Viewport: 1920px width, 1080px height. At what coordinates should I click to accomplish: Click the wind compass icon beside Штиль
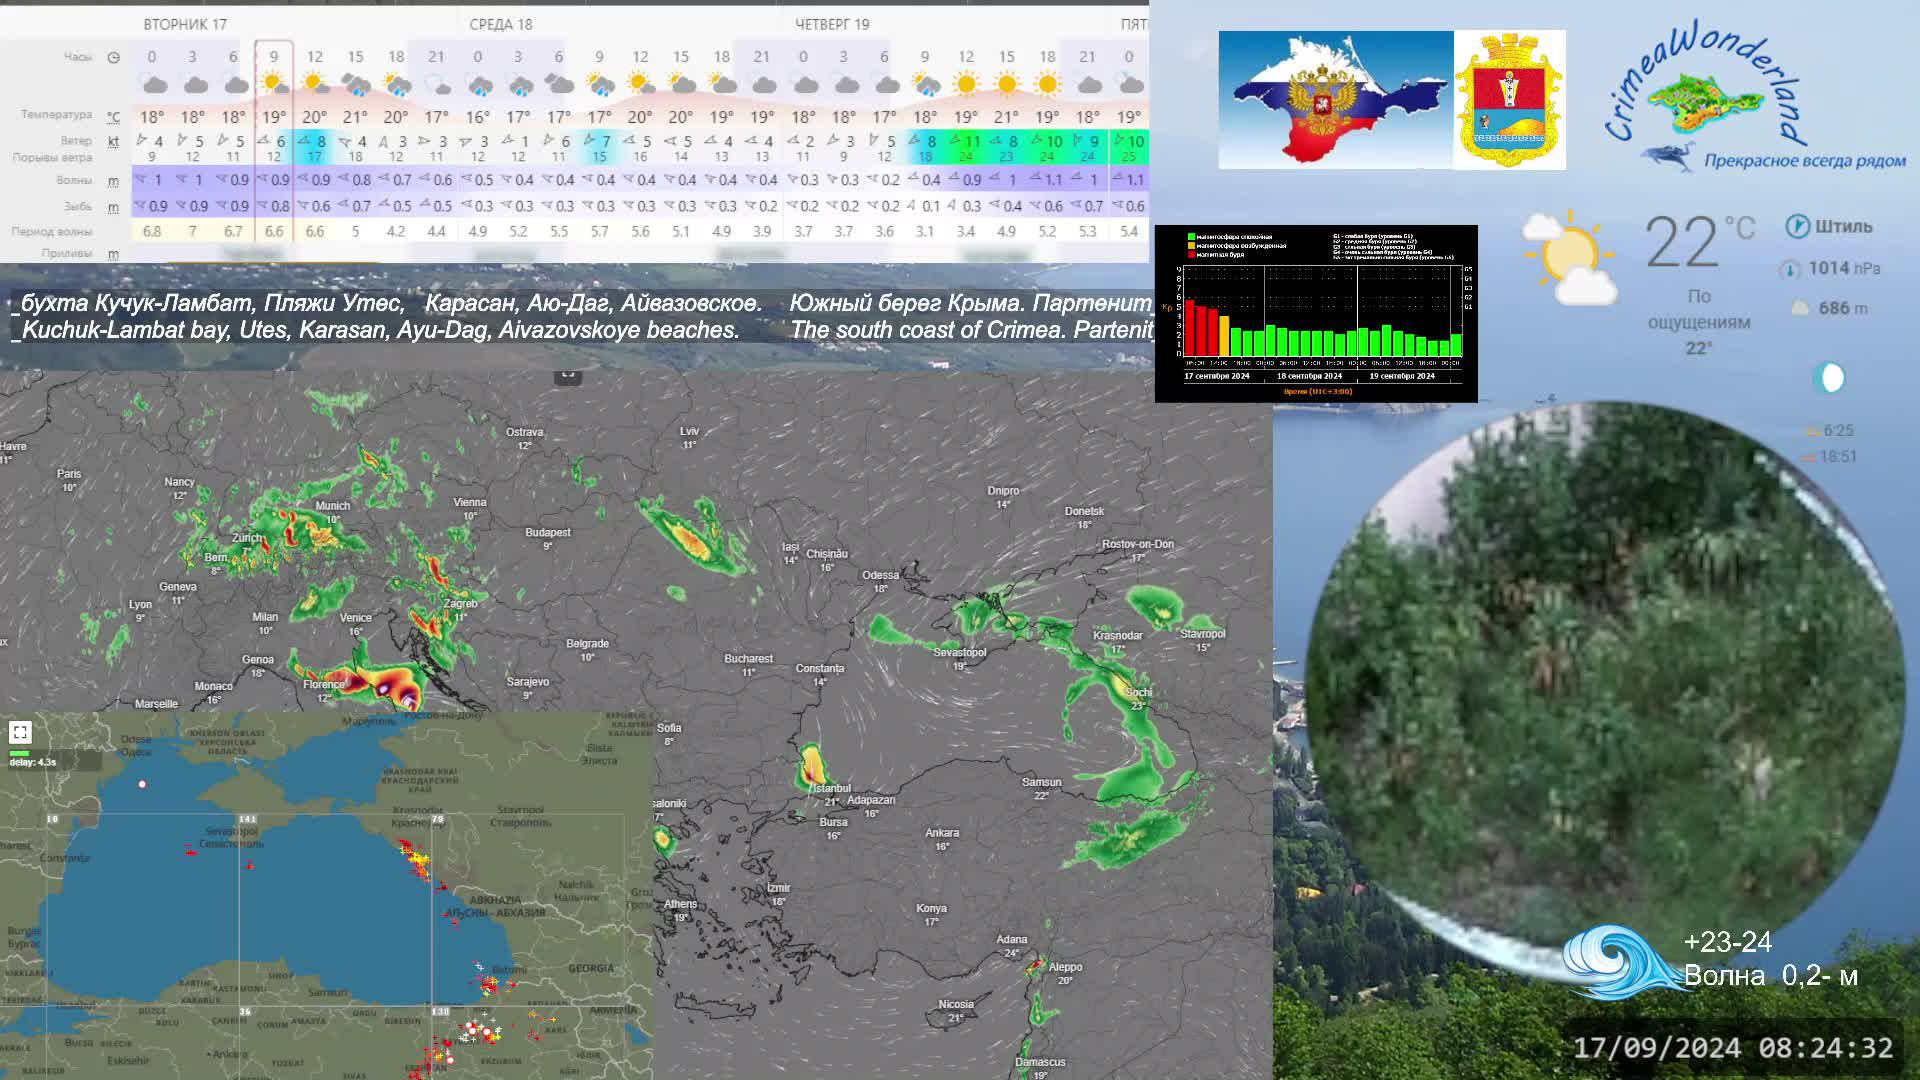(1797, 226)
